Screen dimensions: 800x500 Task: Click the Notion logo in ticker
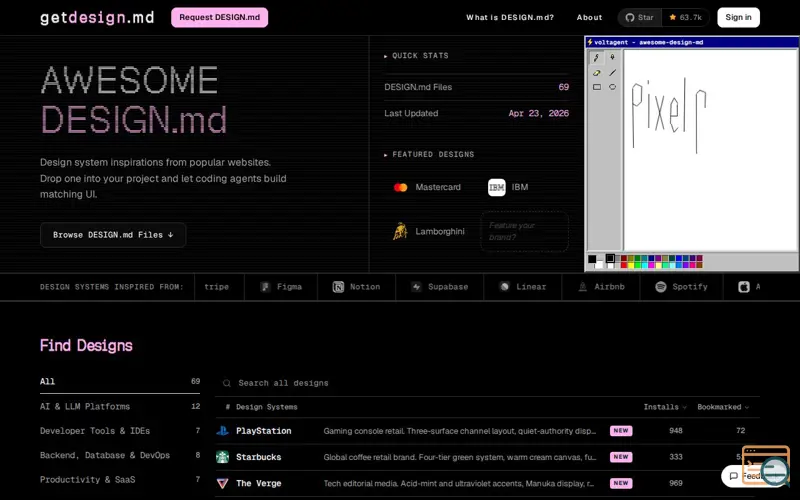[x=338, y=287]
